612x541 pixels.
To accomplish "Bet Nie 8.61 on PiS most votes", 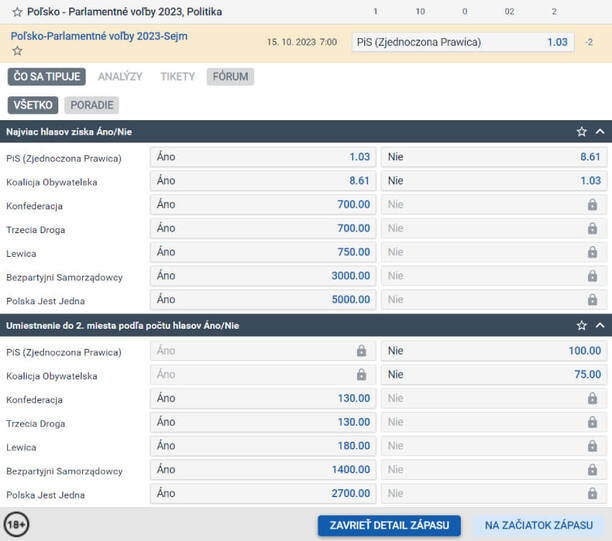I will (494, 157).
